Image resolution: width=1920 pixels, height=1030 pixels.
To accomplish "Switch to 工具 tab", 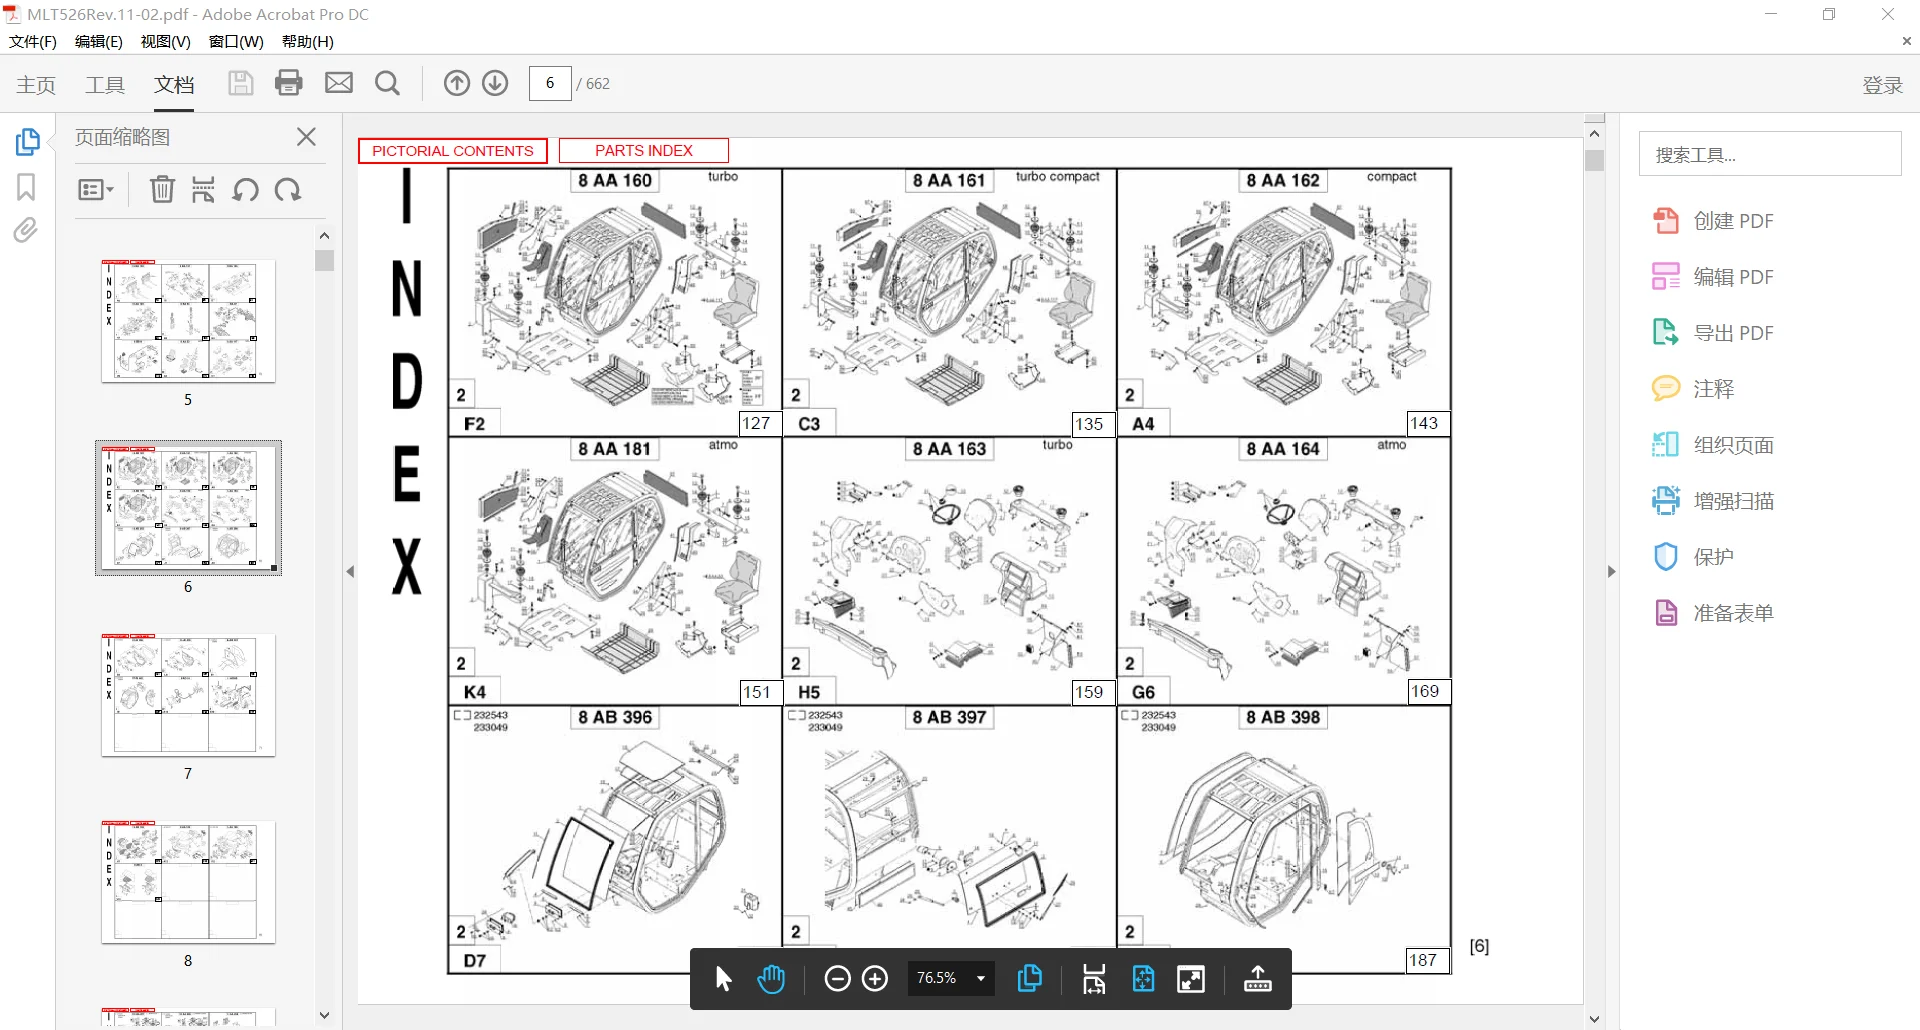I will (105, 85).
